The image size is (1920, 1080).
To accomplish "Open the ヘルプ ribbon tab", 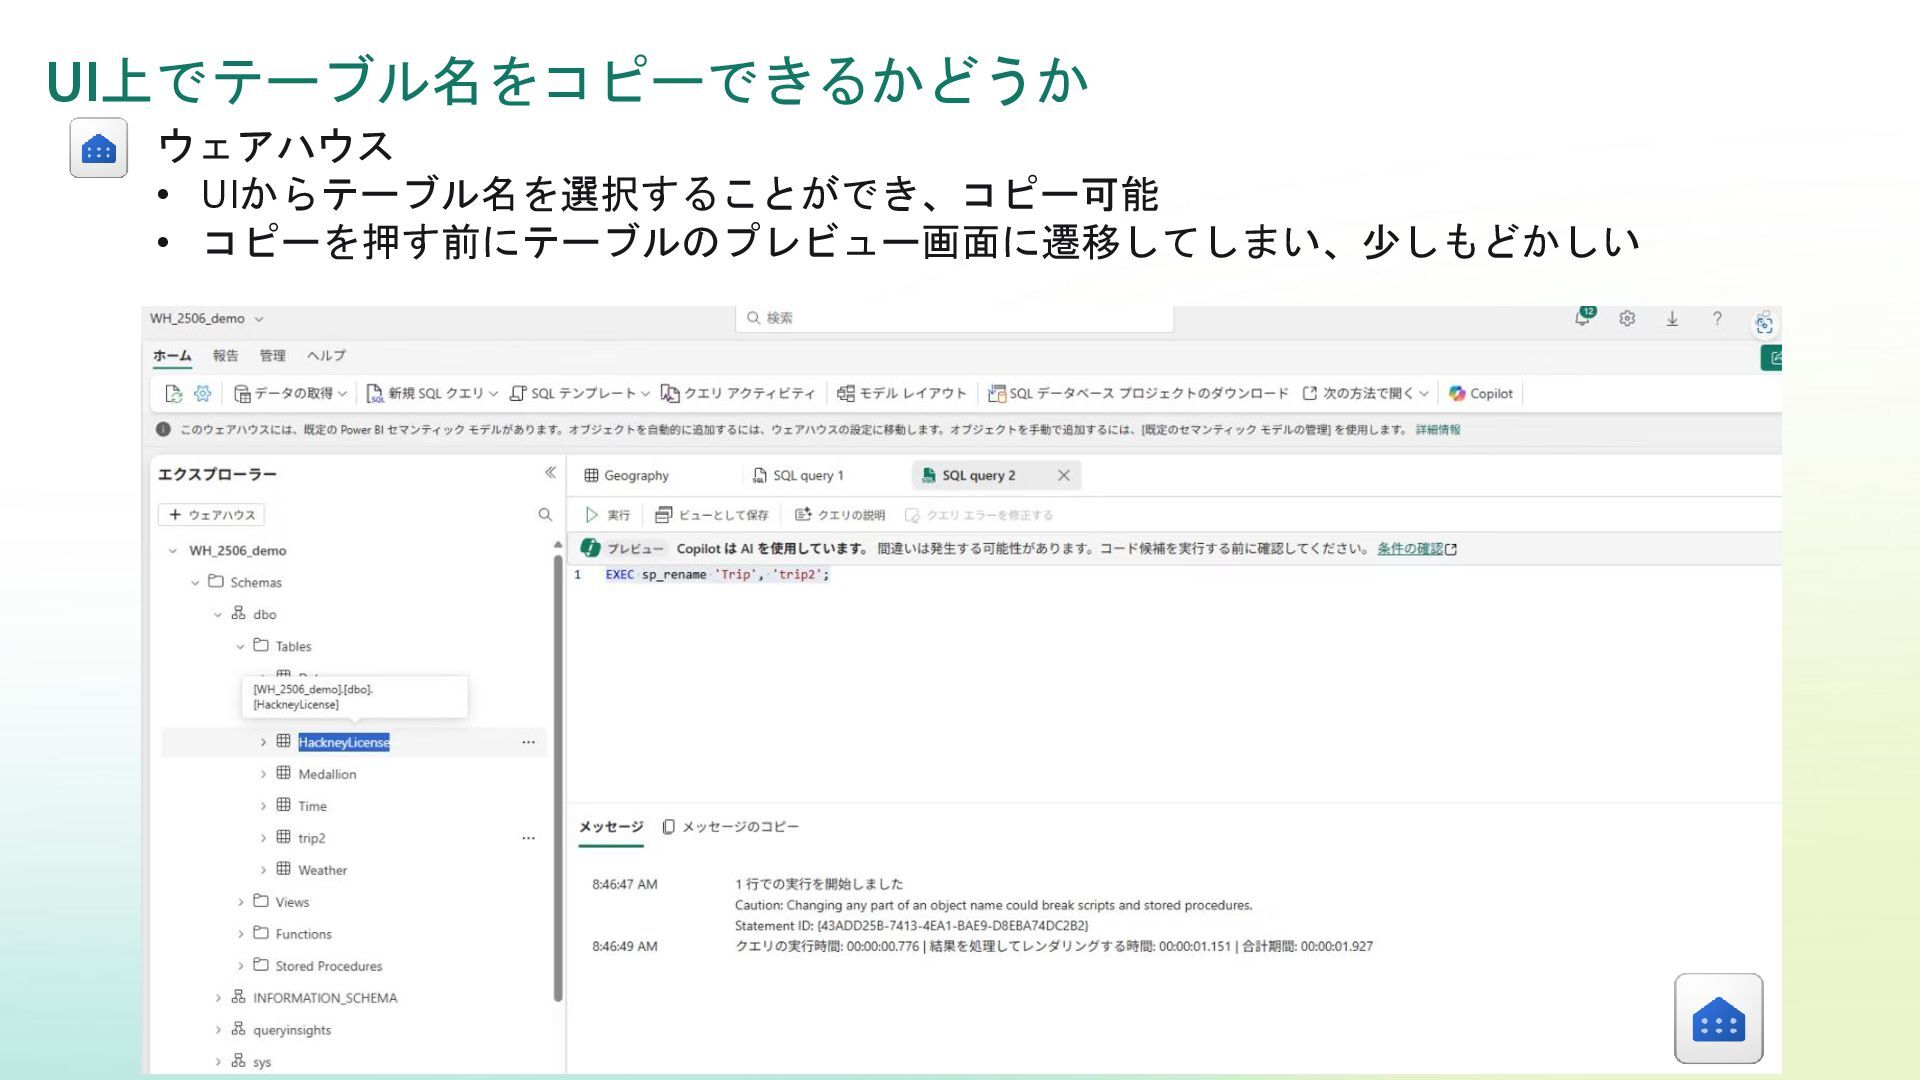I will click(326, 356).
